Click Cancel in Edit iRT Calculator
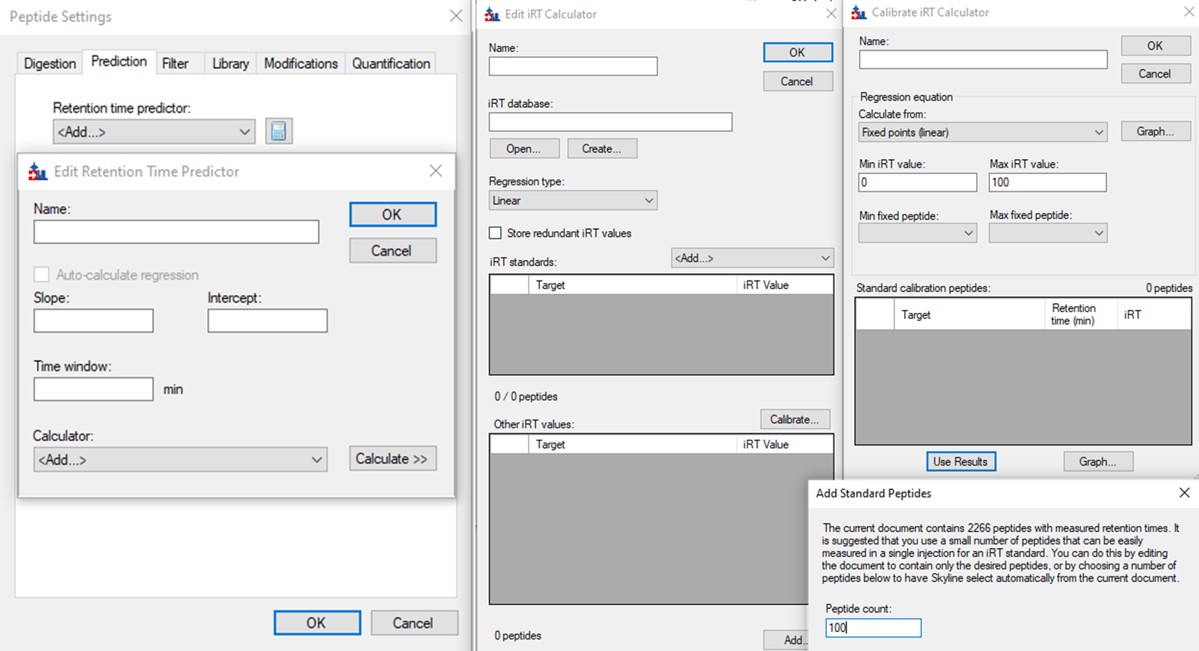 point(798,81)
